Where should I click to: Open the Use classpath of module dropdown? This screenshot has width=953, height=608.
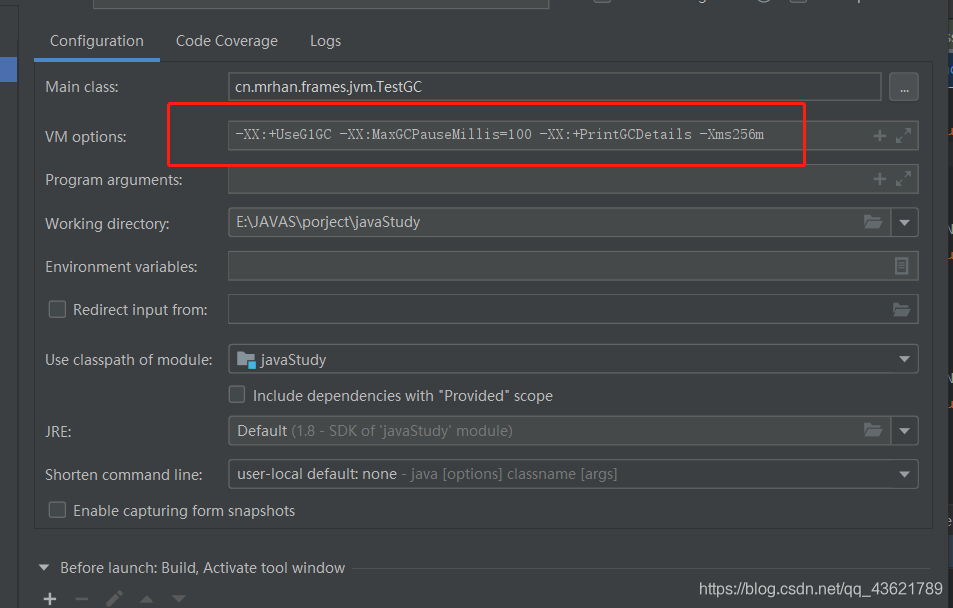[x=904, y=359]
